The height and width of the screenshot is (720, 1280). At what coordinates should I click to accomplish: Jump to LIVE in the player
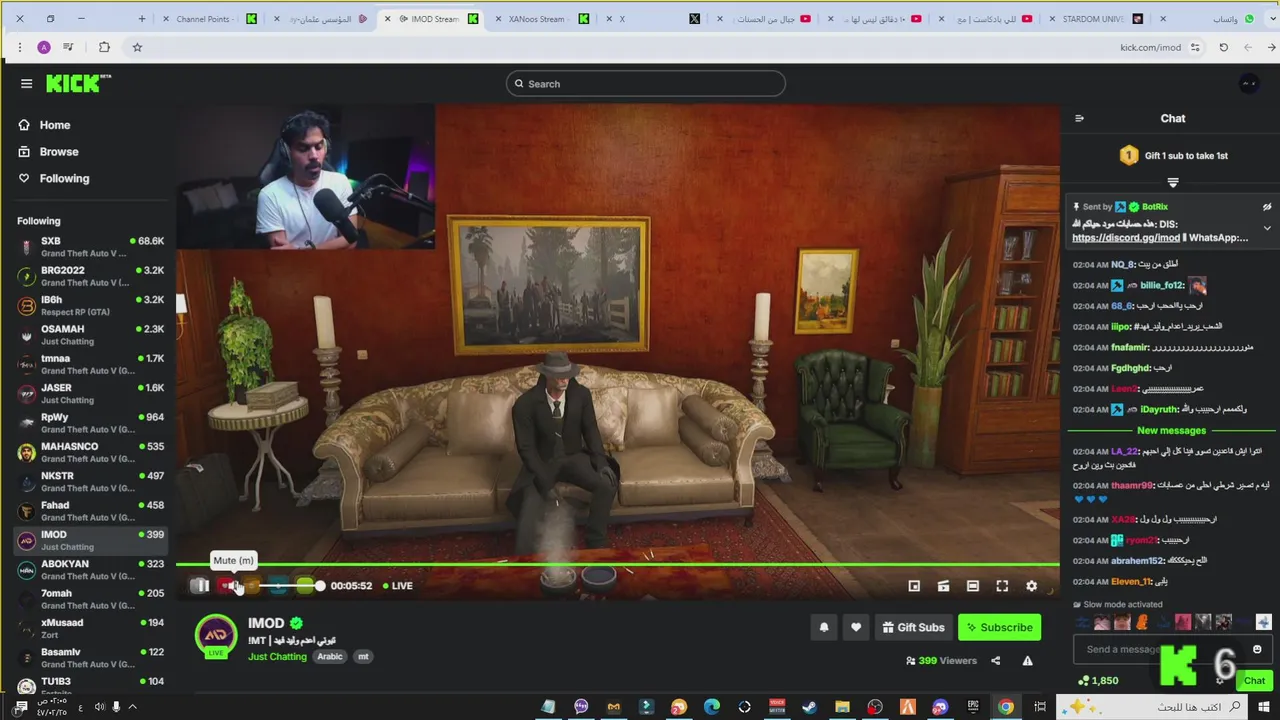[398, 586]
